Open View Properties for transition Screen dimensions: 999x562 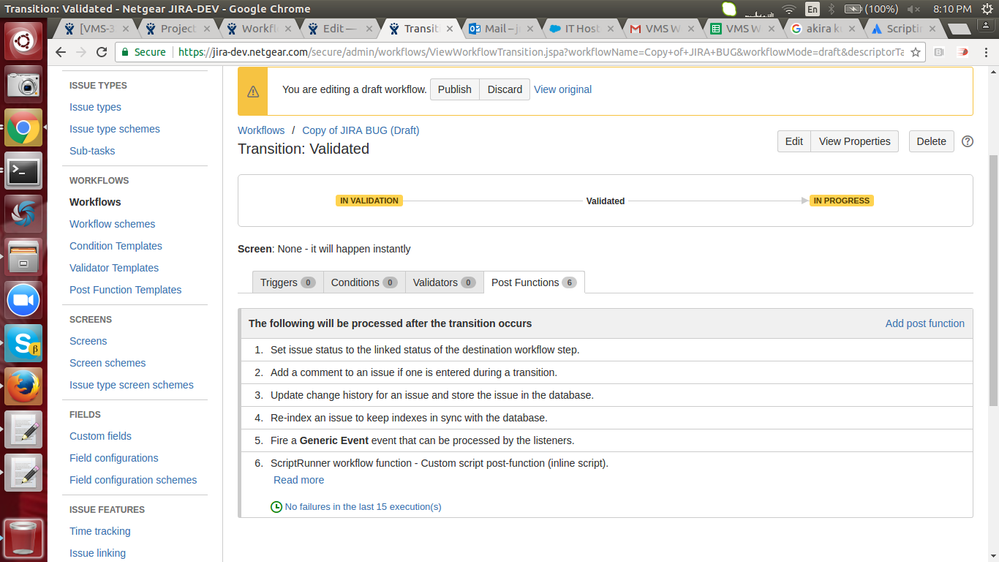[854, 141]
